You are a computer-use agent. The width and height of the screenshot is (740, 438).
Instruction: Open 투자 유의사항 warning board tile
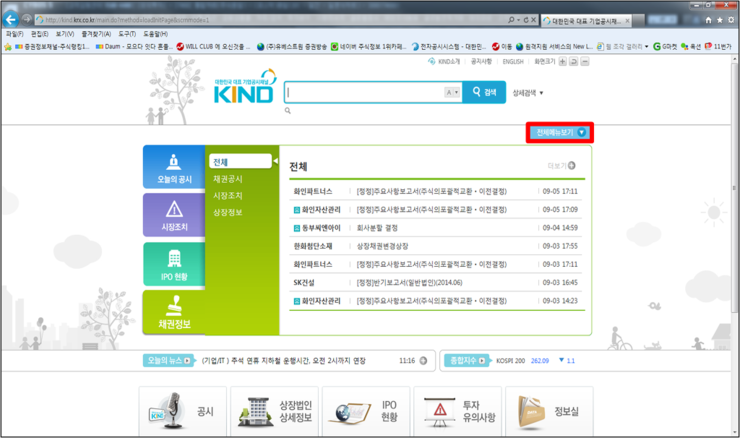(x=457, y=411)
